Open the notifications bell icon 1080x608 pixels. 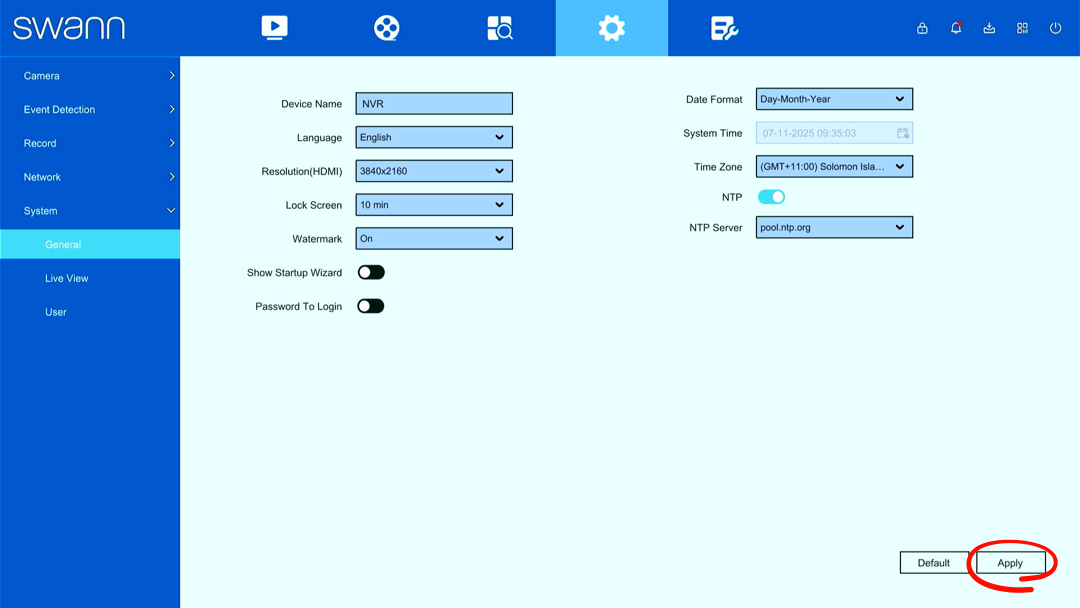tap(955, 28)
